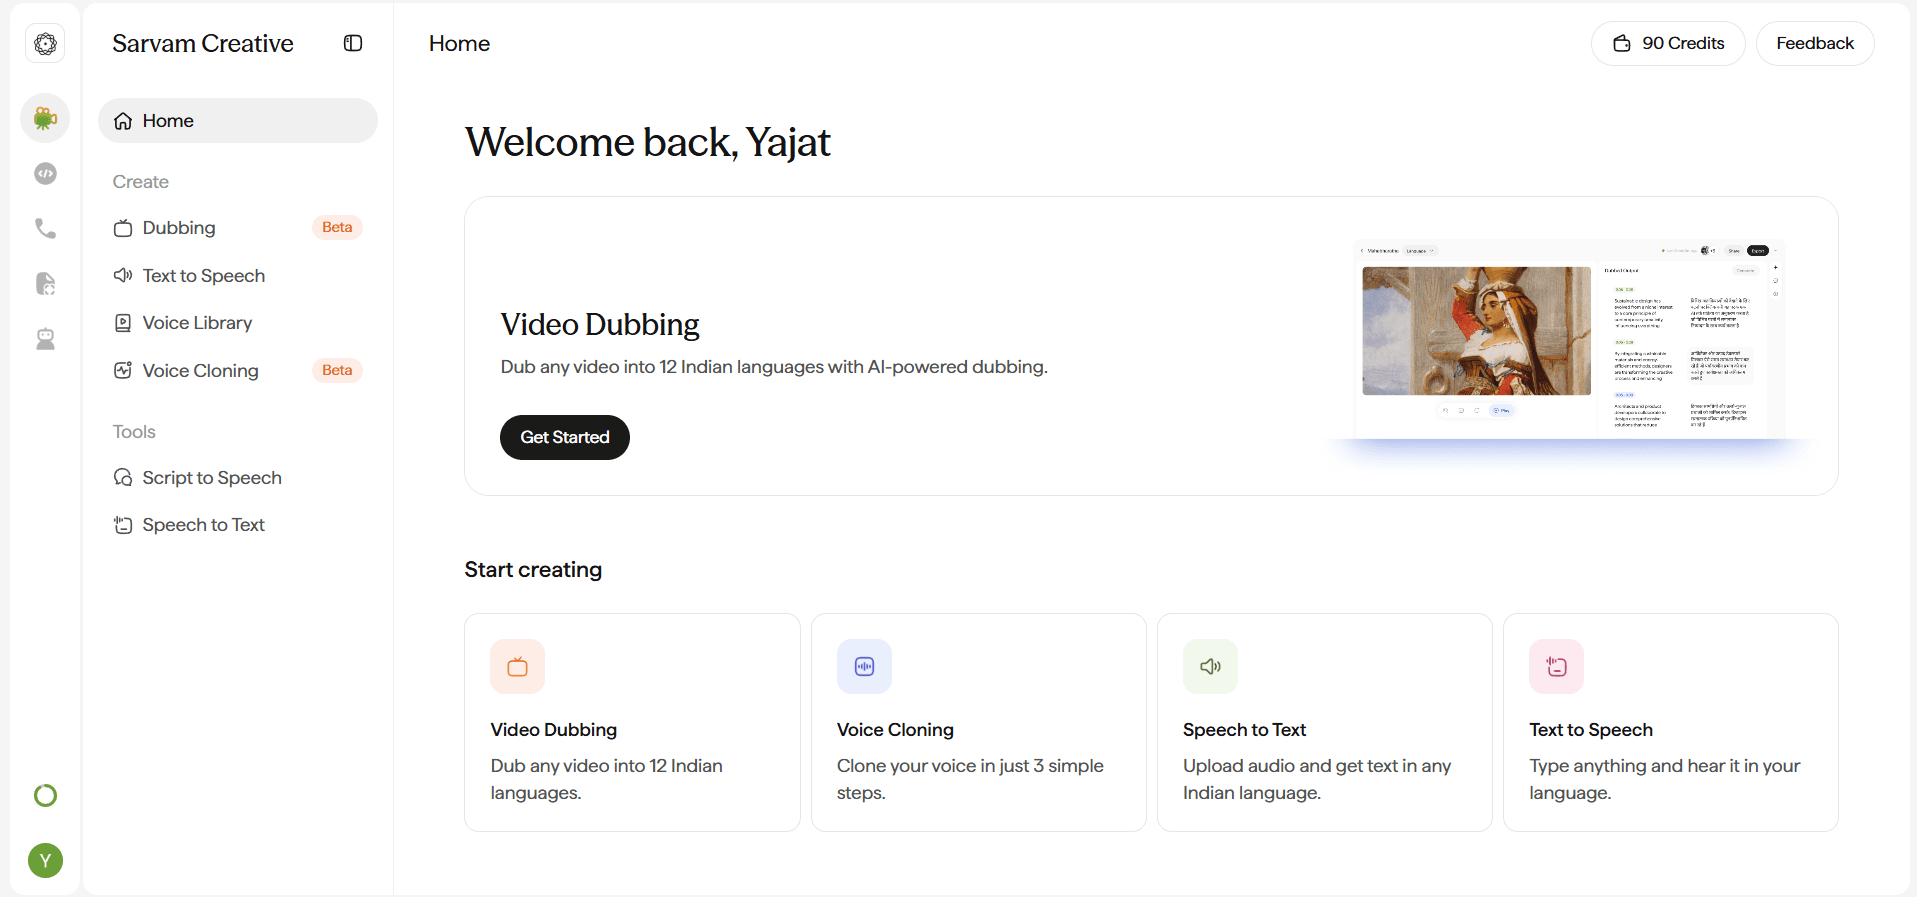Viewport: 1917px width, 897px height.
Task: Click the pink Text to Speech card icon
Action: click(x=1556, y=667)
